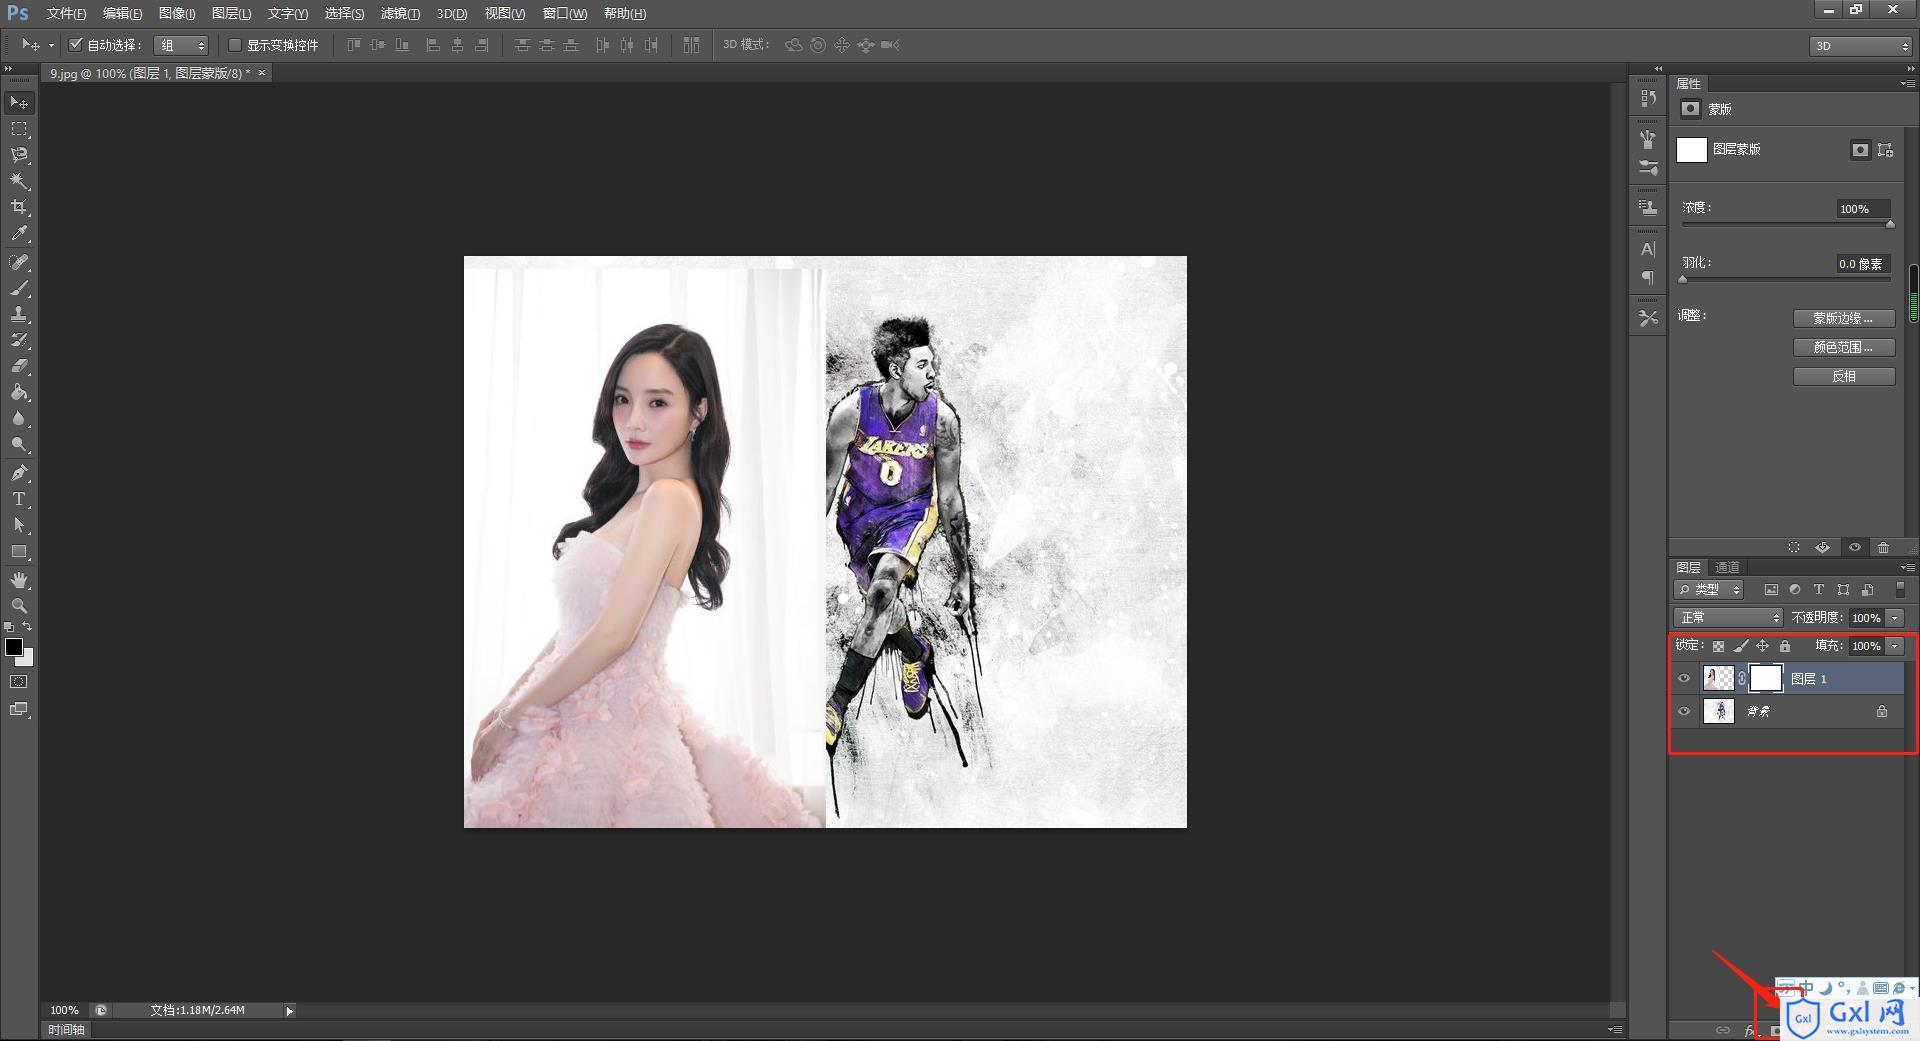
Task: Toggle layer filtering switch on or off
Action: (x=1901, y=589)
